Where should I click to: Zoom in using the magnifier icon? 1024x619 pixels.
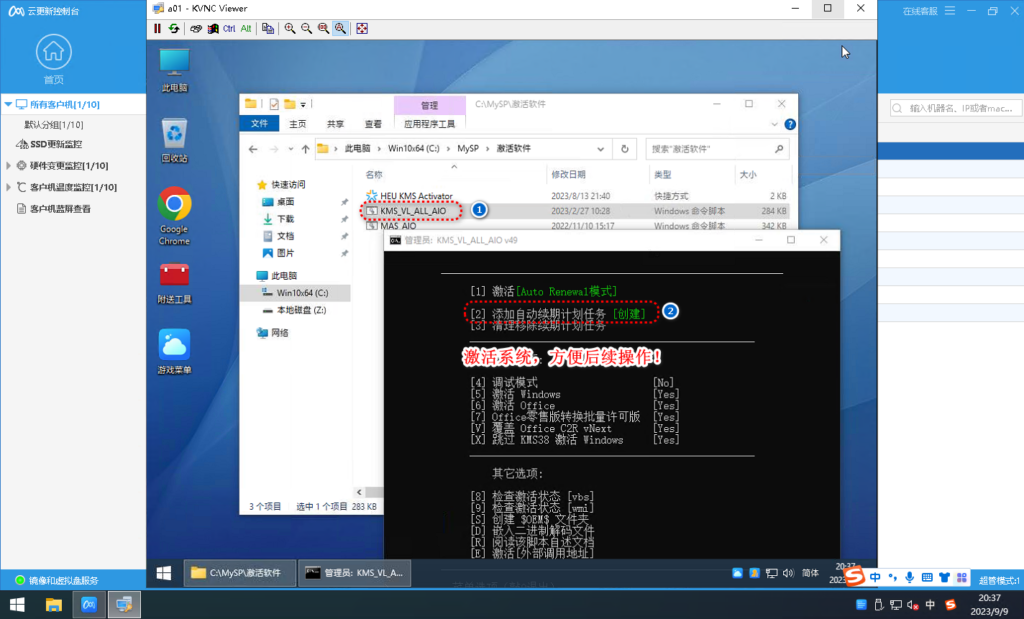point(290,28)
